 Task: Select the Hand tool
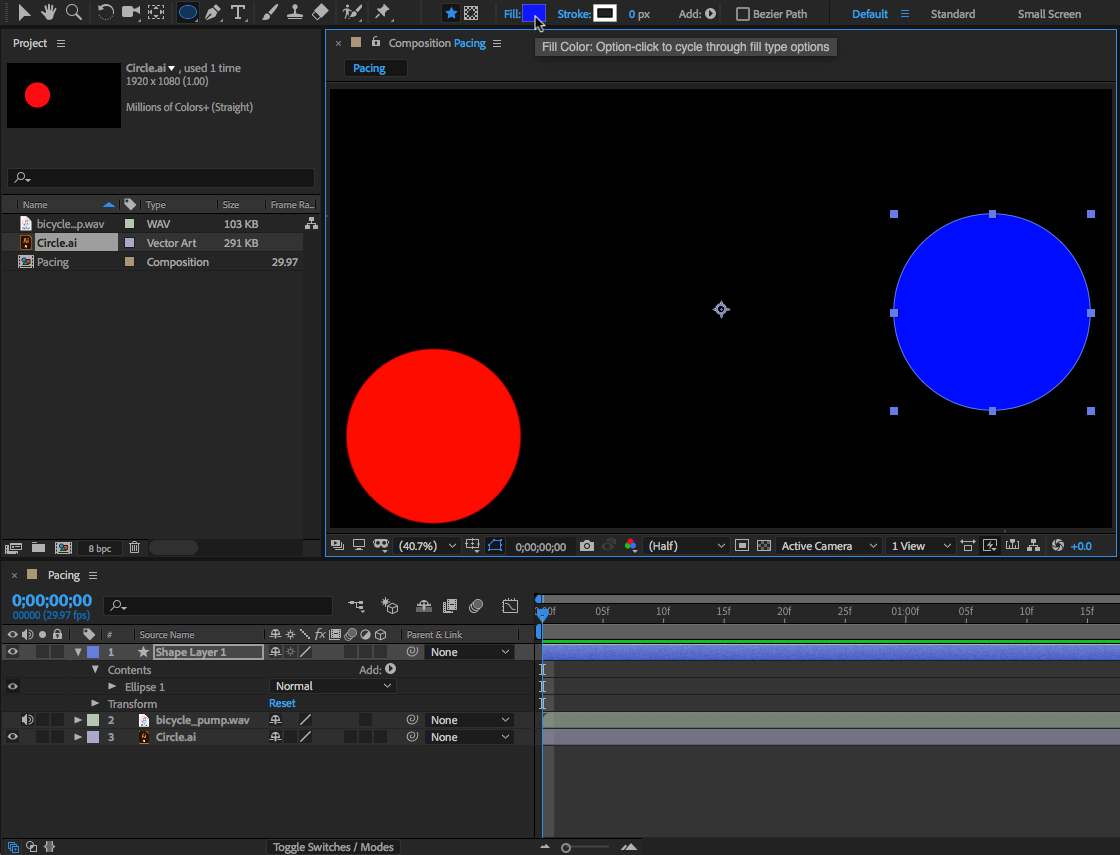pyautogui.click(x=48, y=13)
